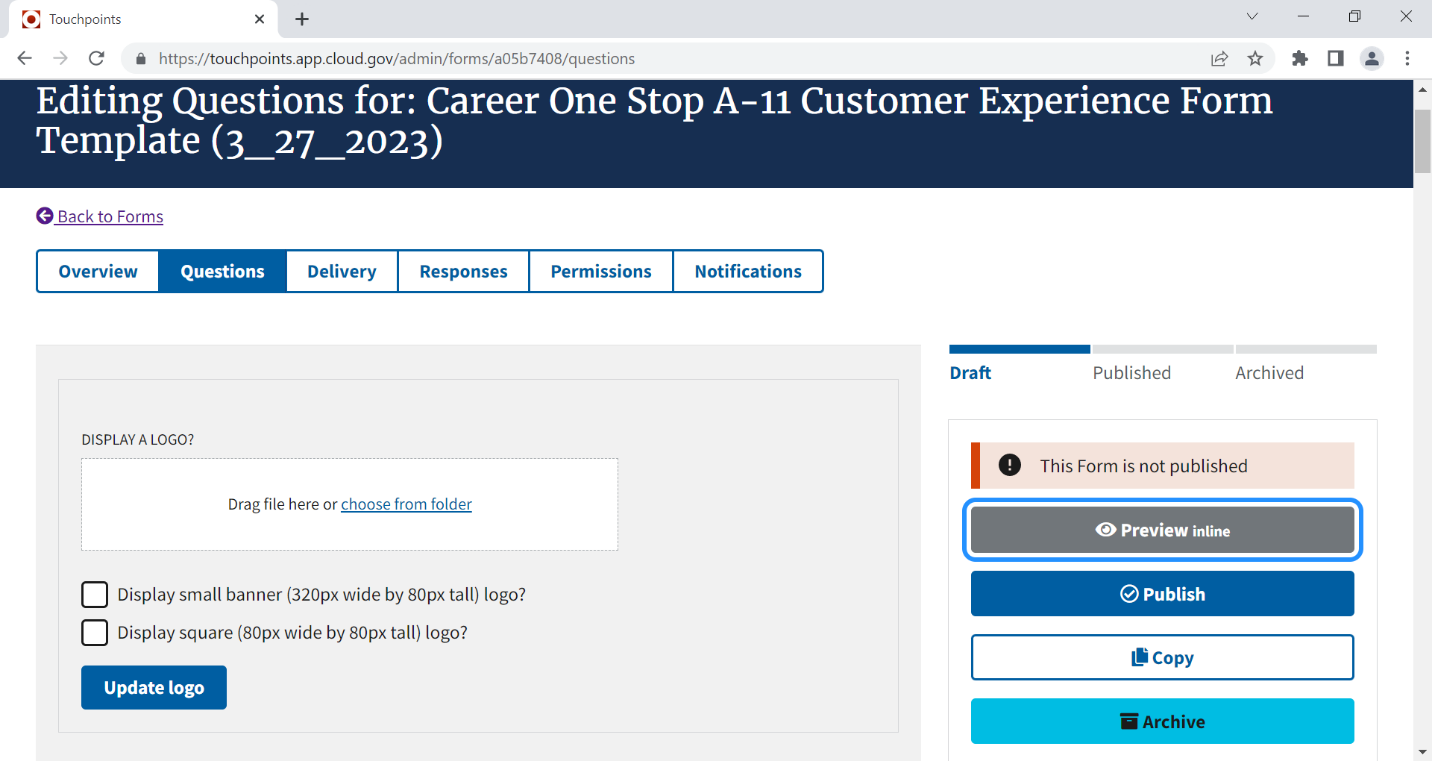Open the Chrome three-dot menu
This screenshot has height=761, width=1432.
(1407, 59)
